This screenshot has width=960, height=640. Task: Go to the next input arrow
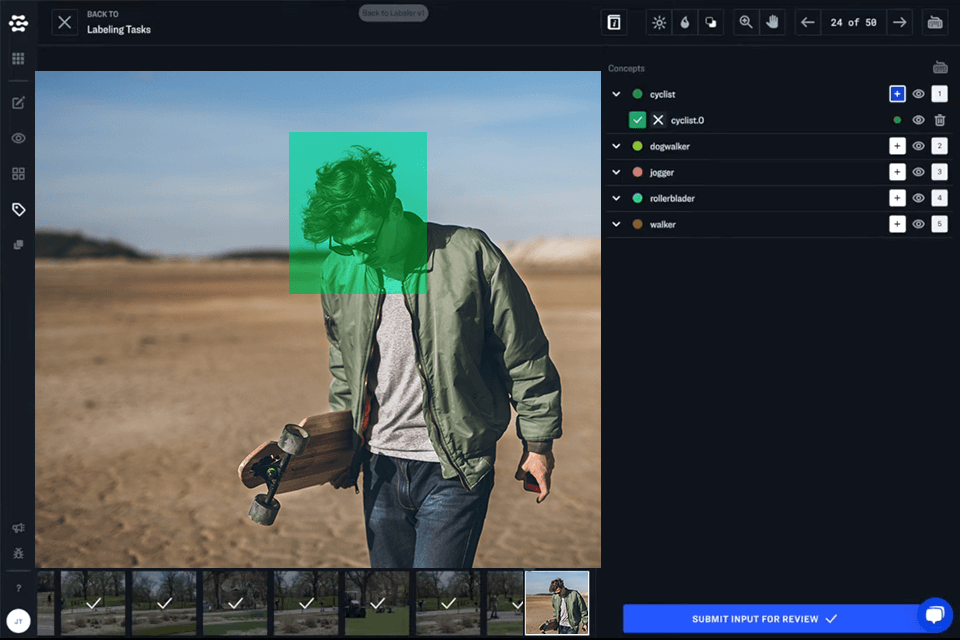click(899, 23)
